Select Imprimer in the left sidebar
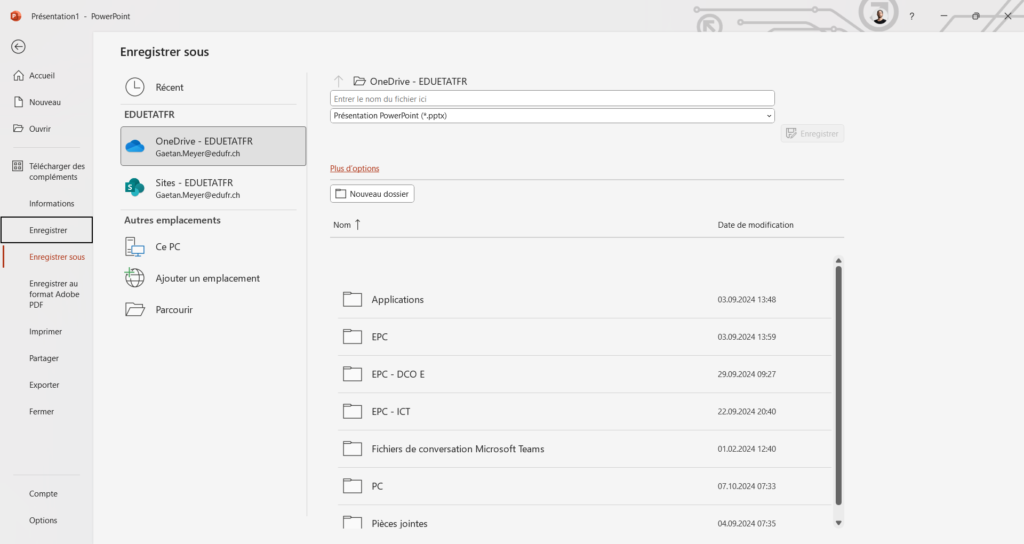Viewport: 1024px width, 544px height. [46, 332]
